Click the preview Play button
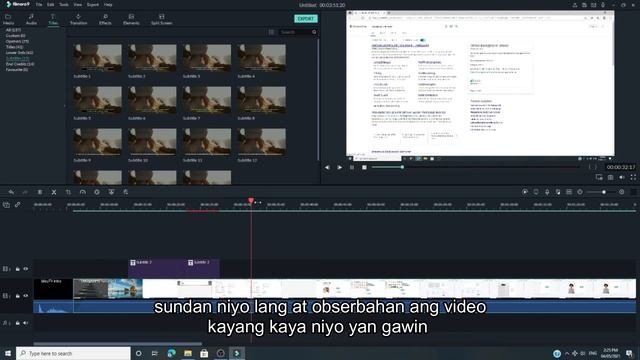The image size is (640, 360). point(340,167)
